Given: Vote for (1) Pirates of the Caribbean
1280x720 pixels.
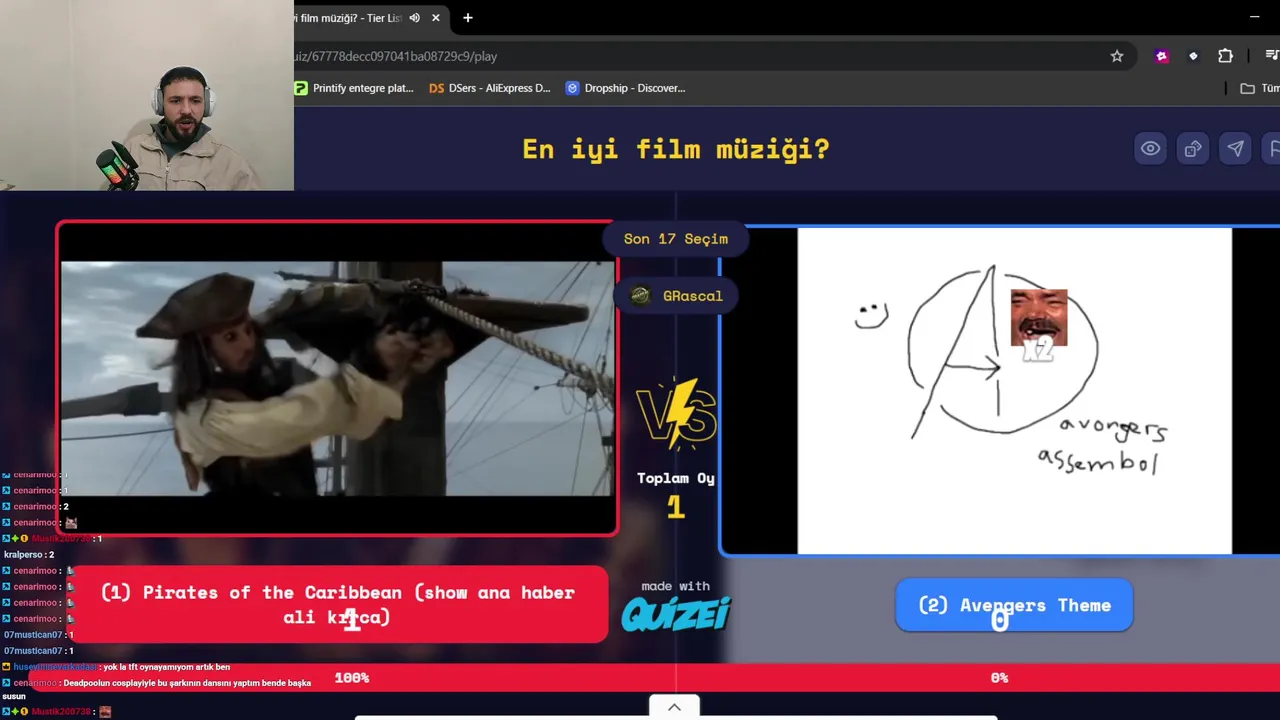Looking at the screenshot, I should point(338,605).
